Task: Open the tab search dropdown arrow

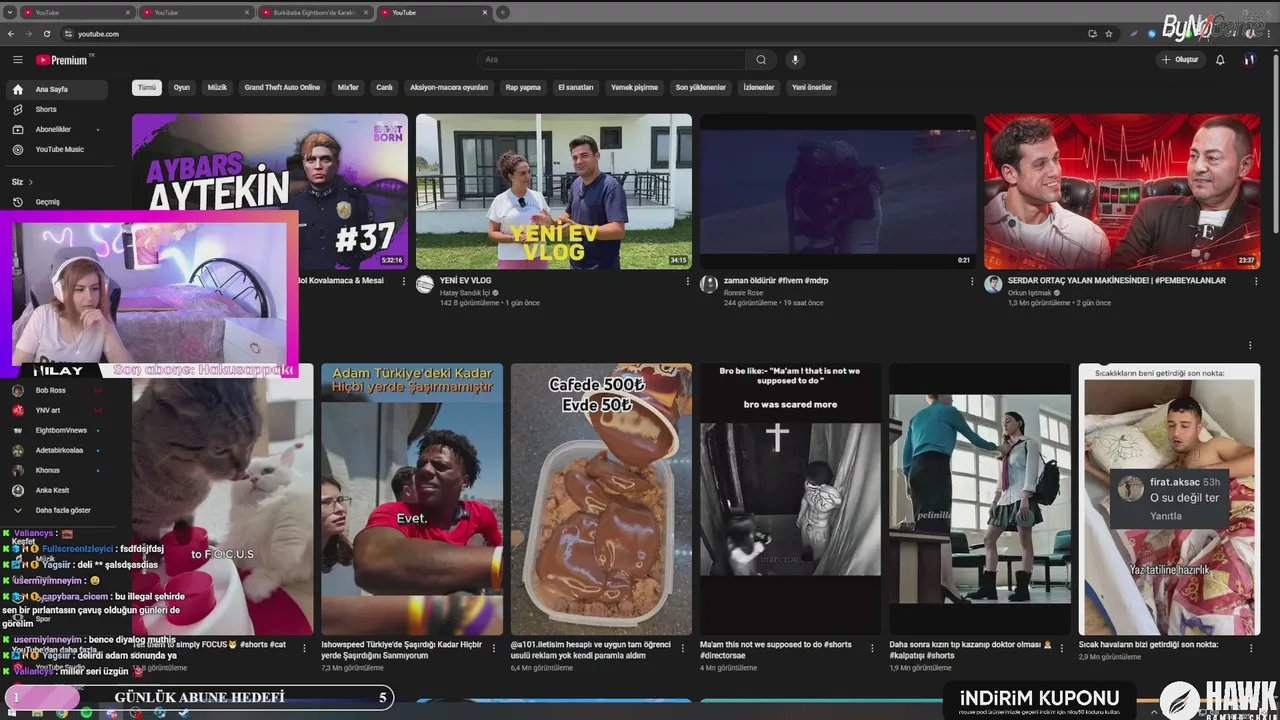Action: 10,12
